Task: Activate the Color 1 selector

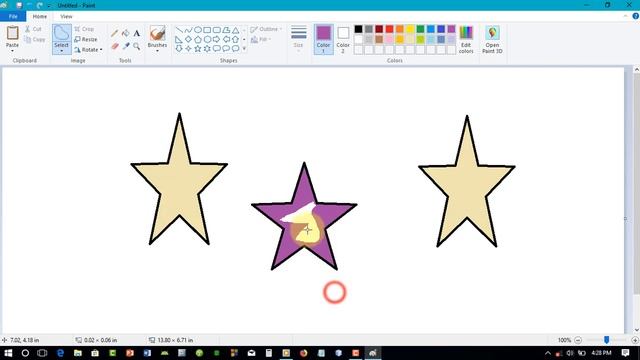Action: point(323,39)
